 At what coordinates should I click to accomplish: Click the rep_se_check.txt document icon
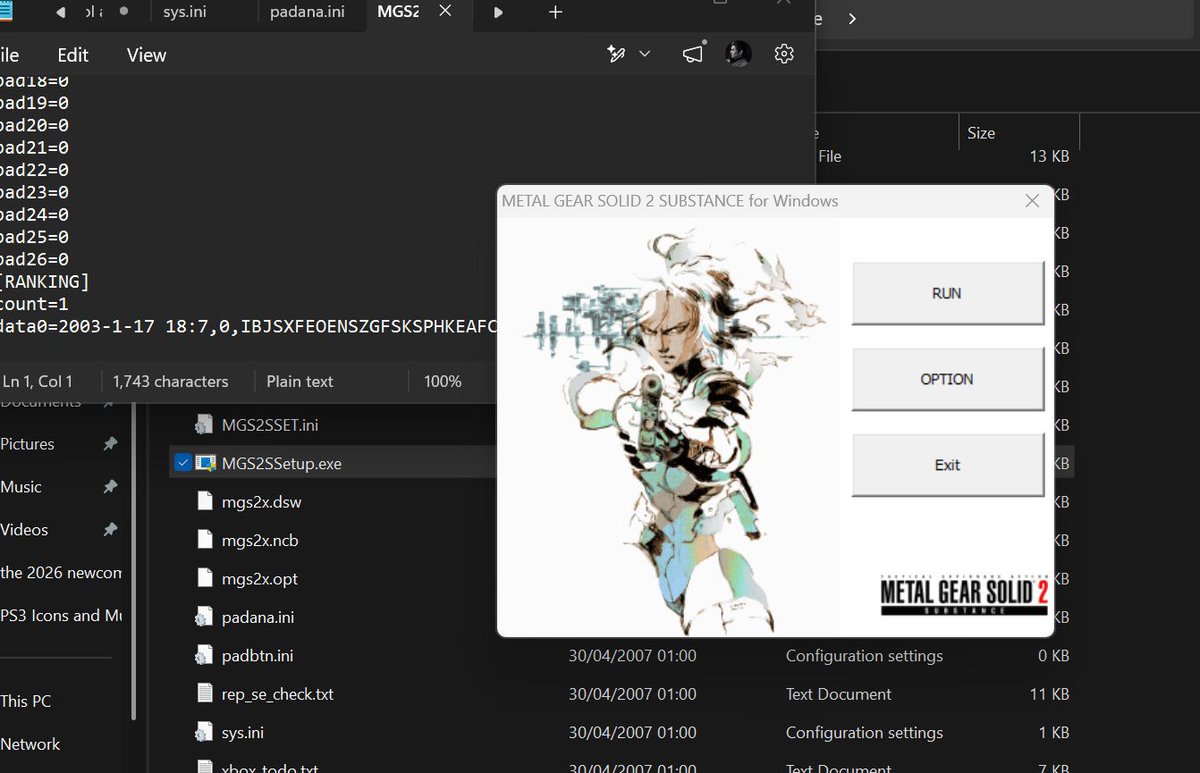click(x=204, y=694)
